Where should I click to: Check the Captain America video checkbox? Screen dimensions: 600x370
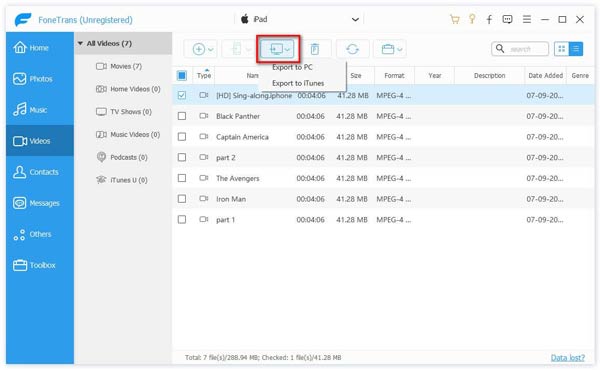pos(182,137)
